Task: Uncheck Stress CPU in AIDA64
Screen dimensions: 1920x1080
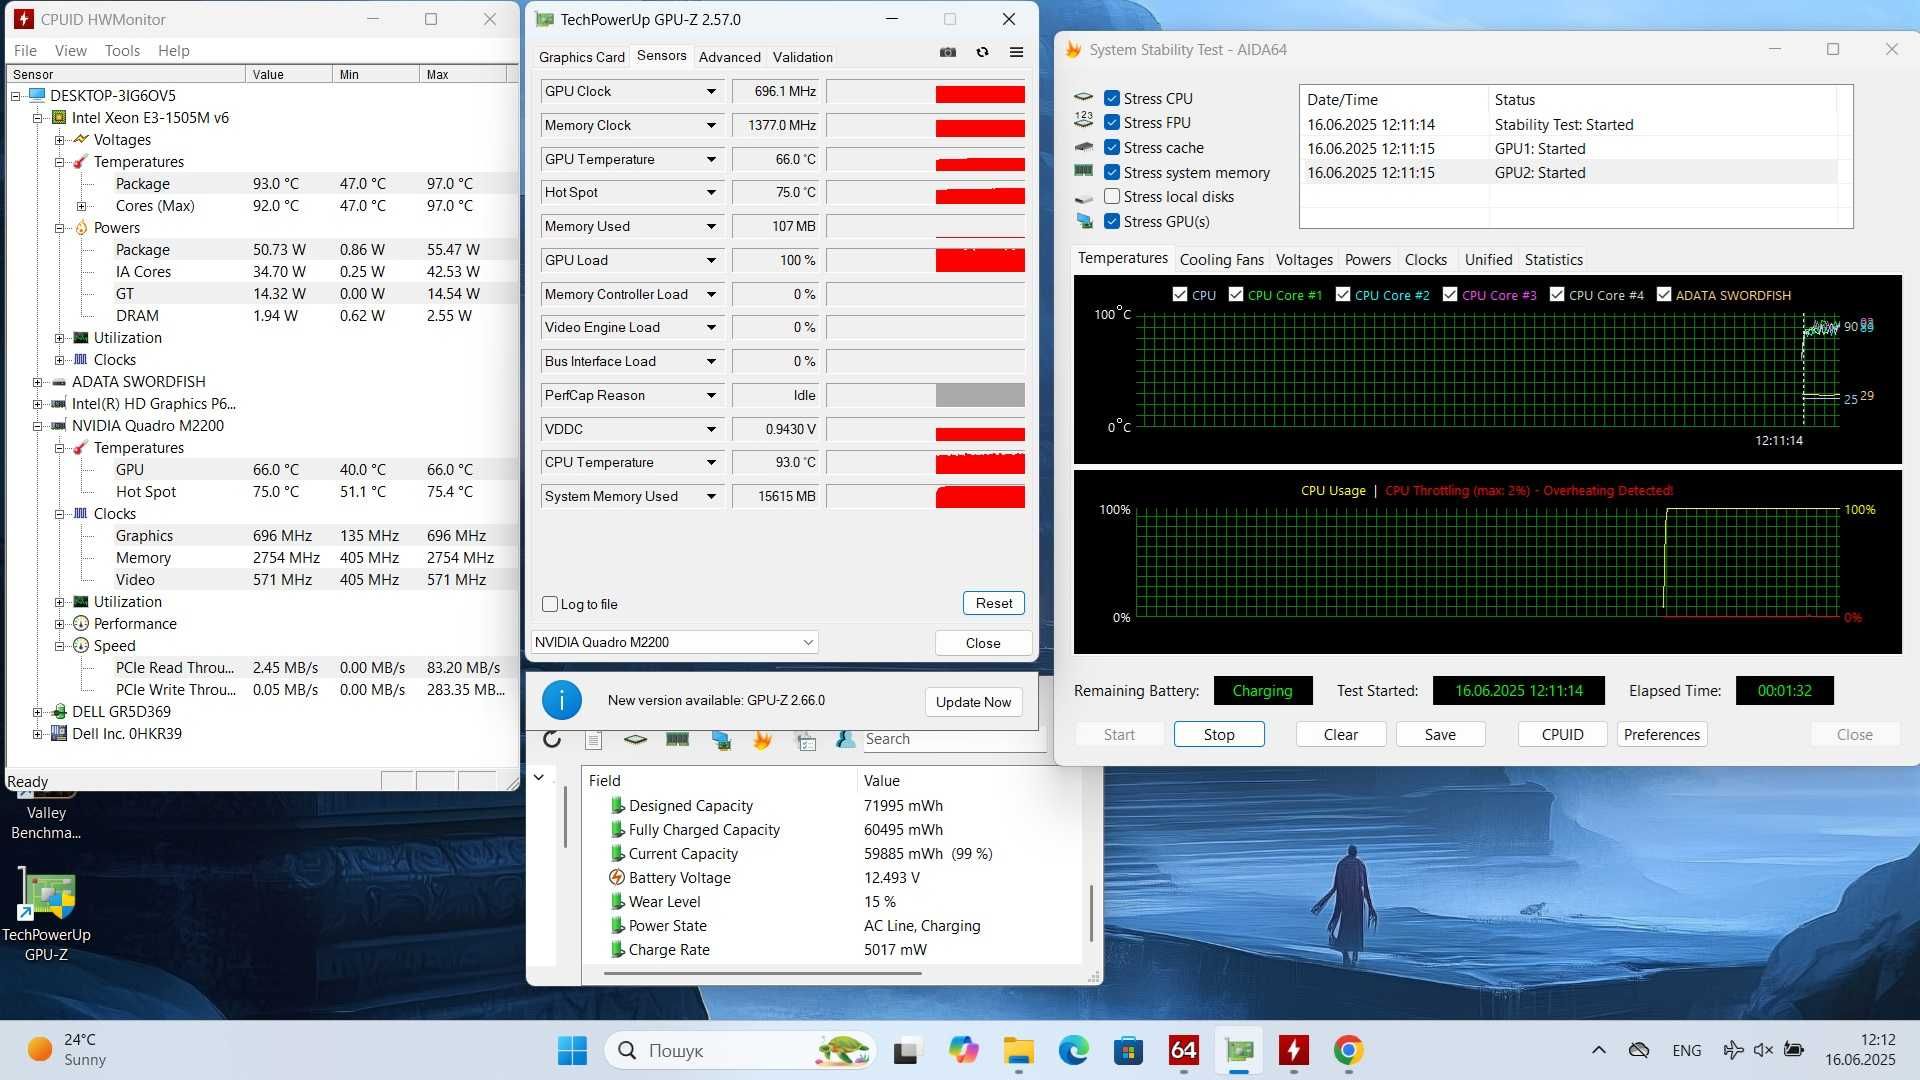Action: [x=1111, y=98]
